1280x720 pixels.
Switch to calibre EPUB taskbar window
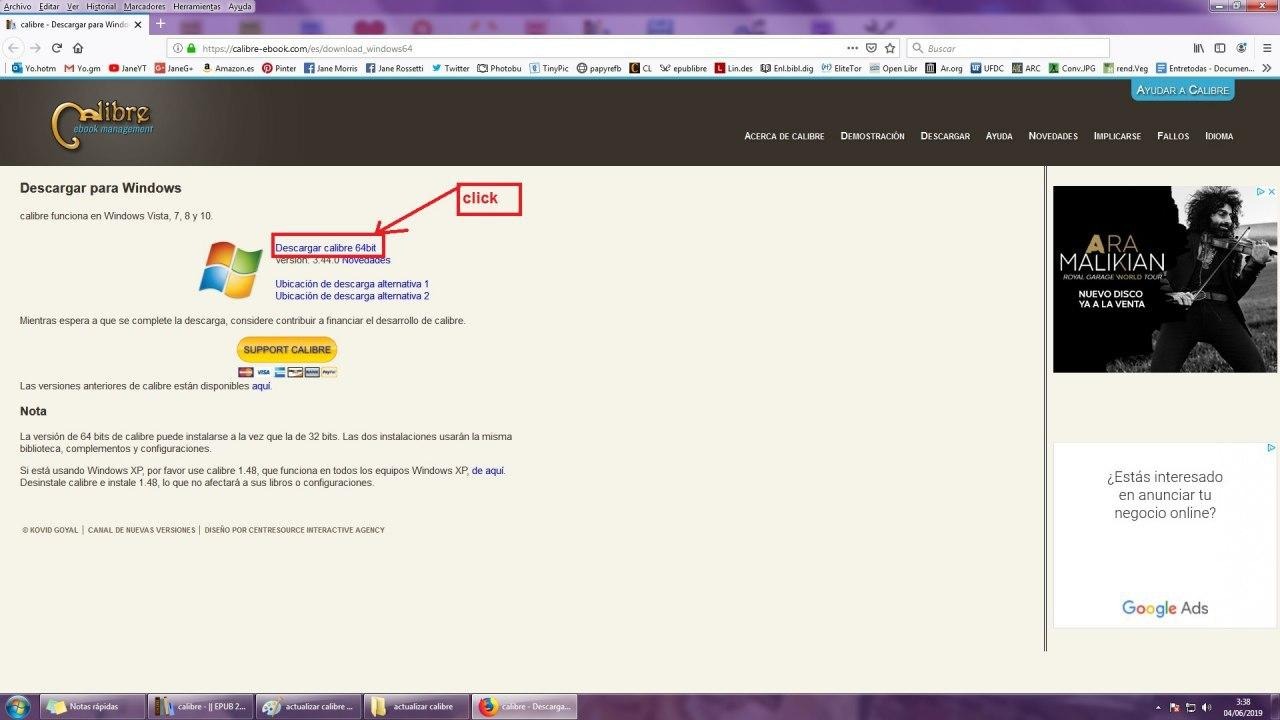coord(201,707)
